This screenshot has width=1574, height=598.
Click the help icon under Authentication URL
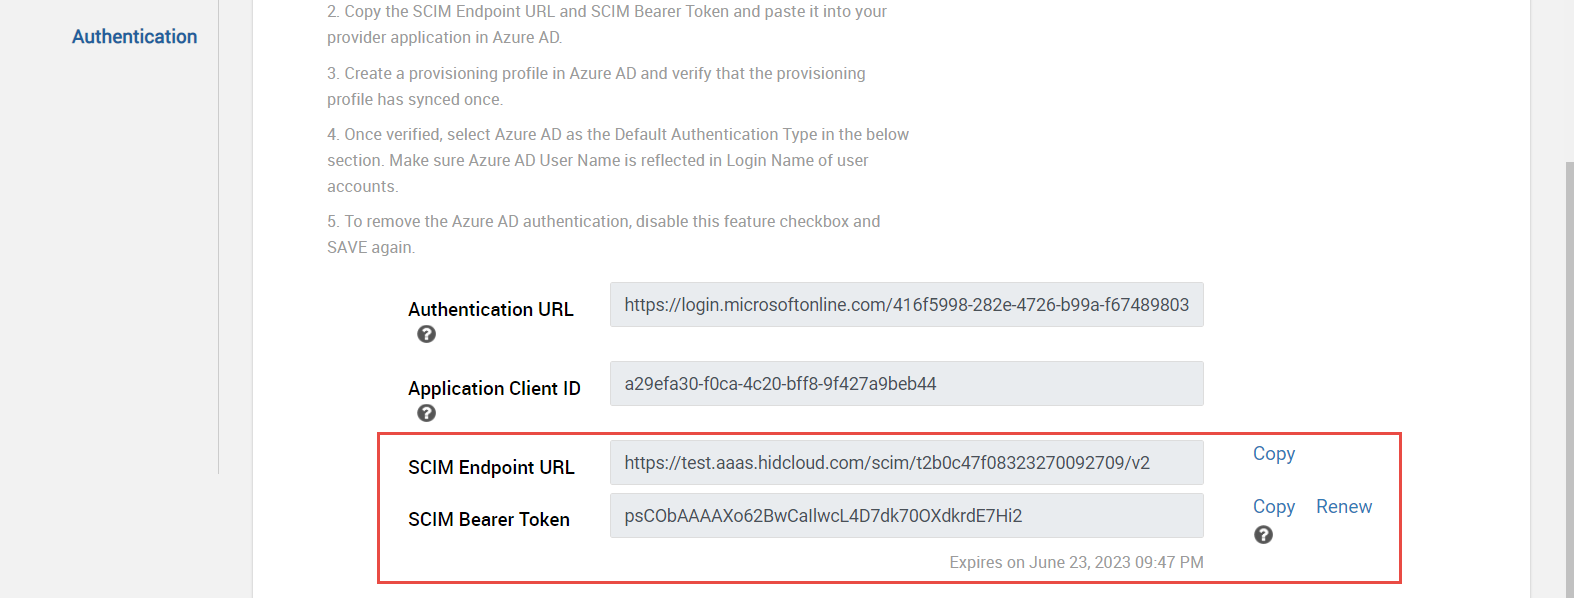[426, 334]
